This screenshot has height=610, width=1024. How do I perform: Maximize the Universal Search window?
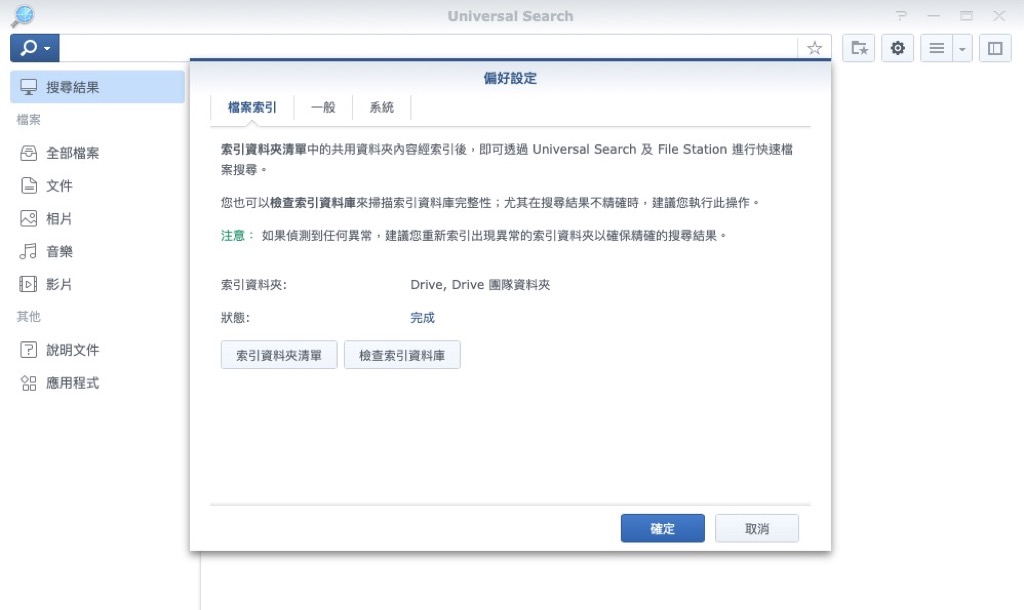[x=967, y=16]
